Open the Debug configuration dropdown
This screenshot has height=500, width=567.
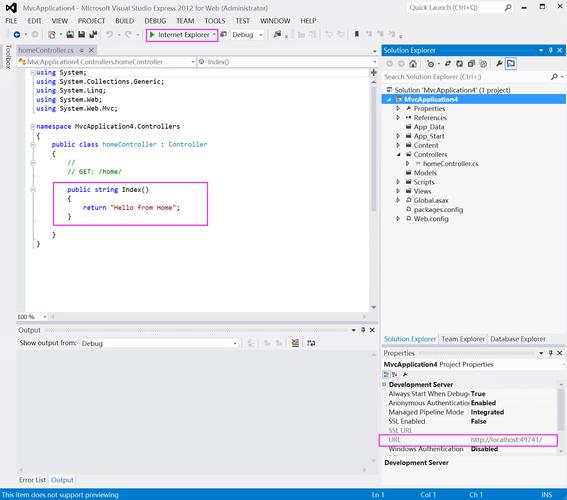tap(261, 35)
